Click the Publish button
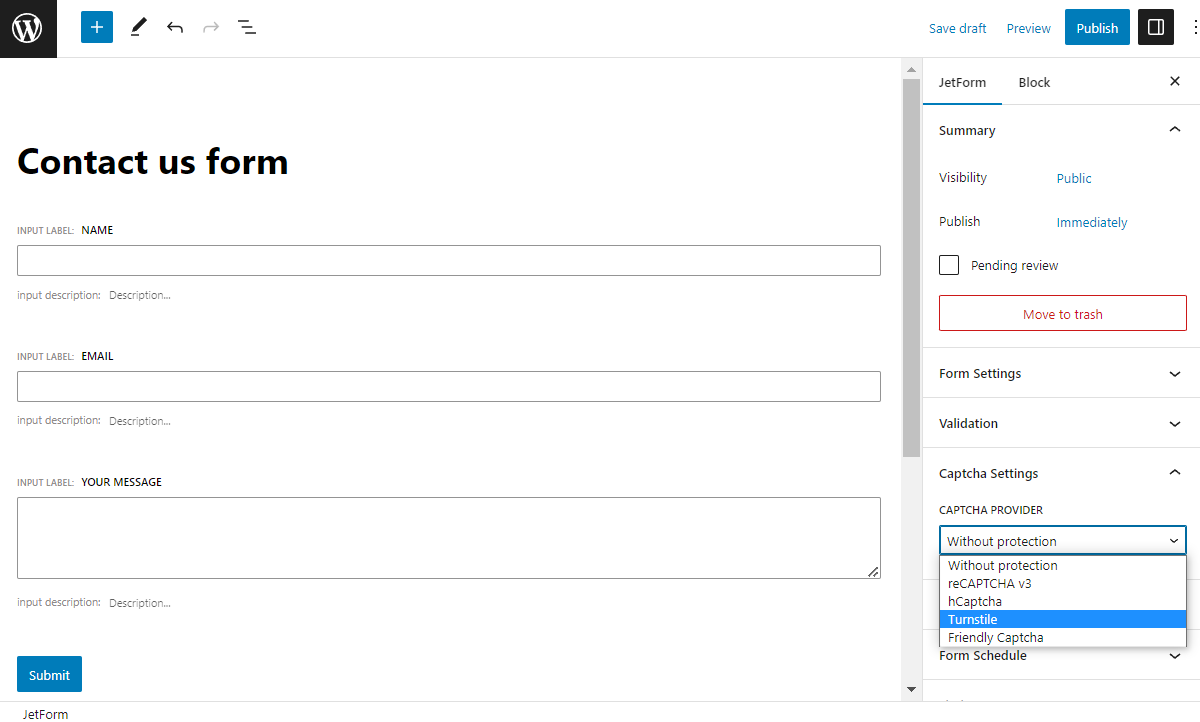Screen dimensions: 1200x722 coord(1097,27)
